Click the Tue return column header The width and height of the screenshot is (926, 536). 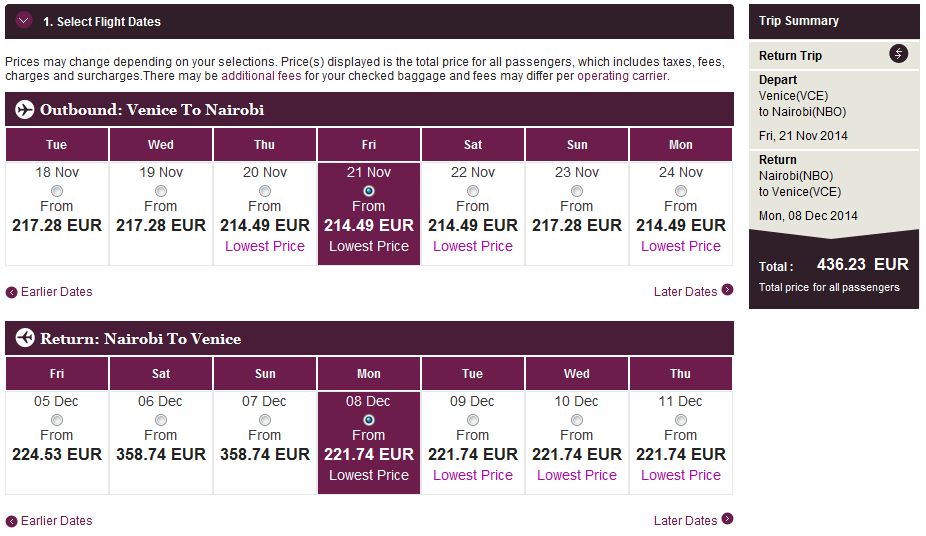point(473,374)
